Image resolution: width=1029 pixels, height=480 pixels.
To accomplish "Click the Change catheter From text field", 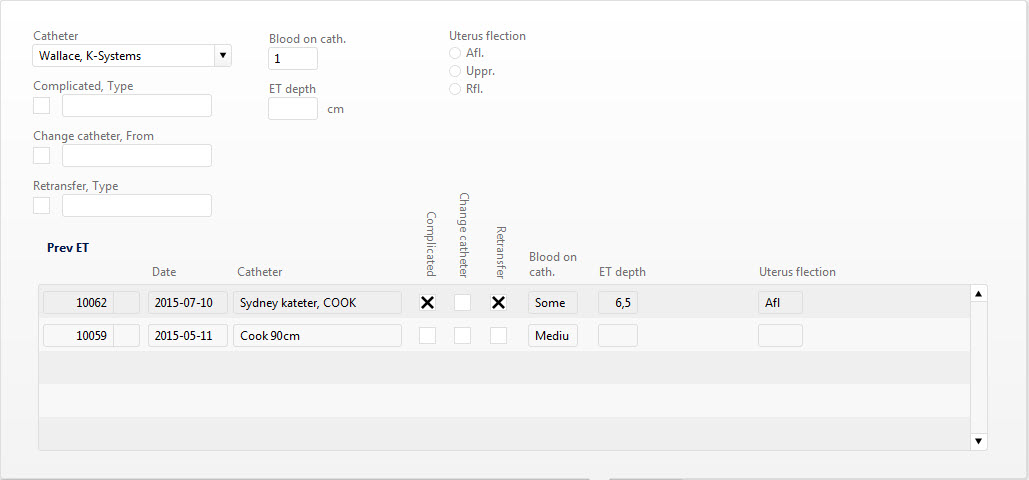I will (x=137, y=155).
